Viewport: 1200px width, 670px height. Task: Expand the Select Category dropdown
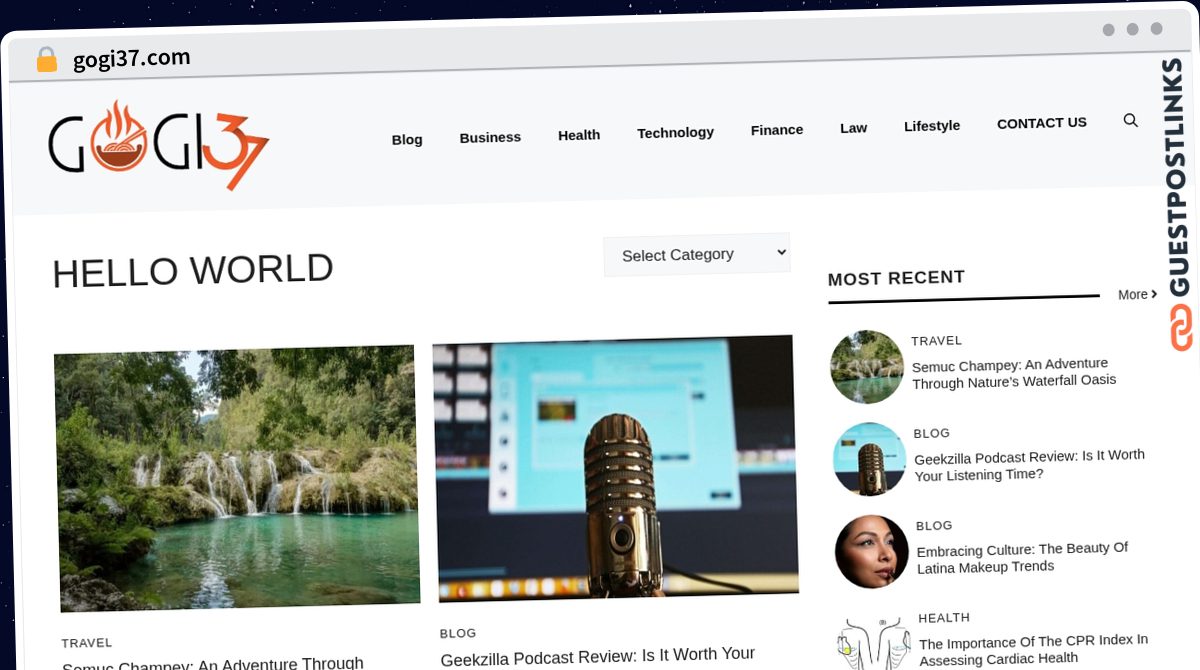(697, 254)
